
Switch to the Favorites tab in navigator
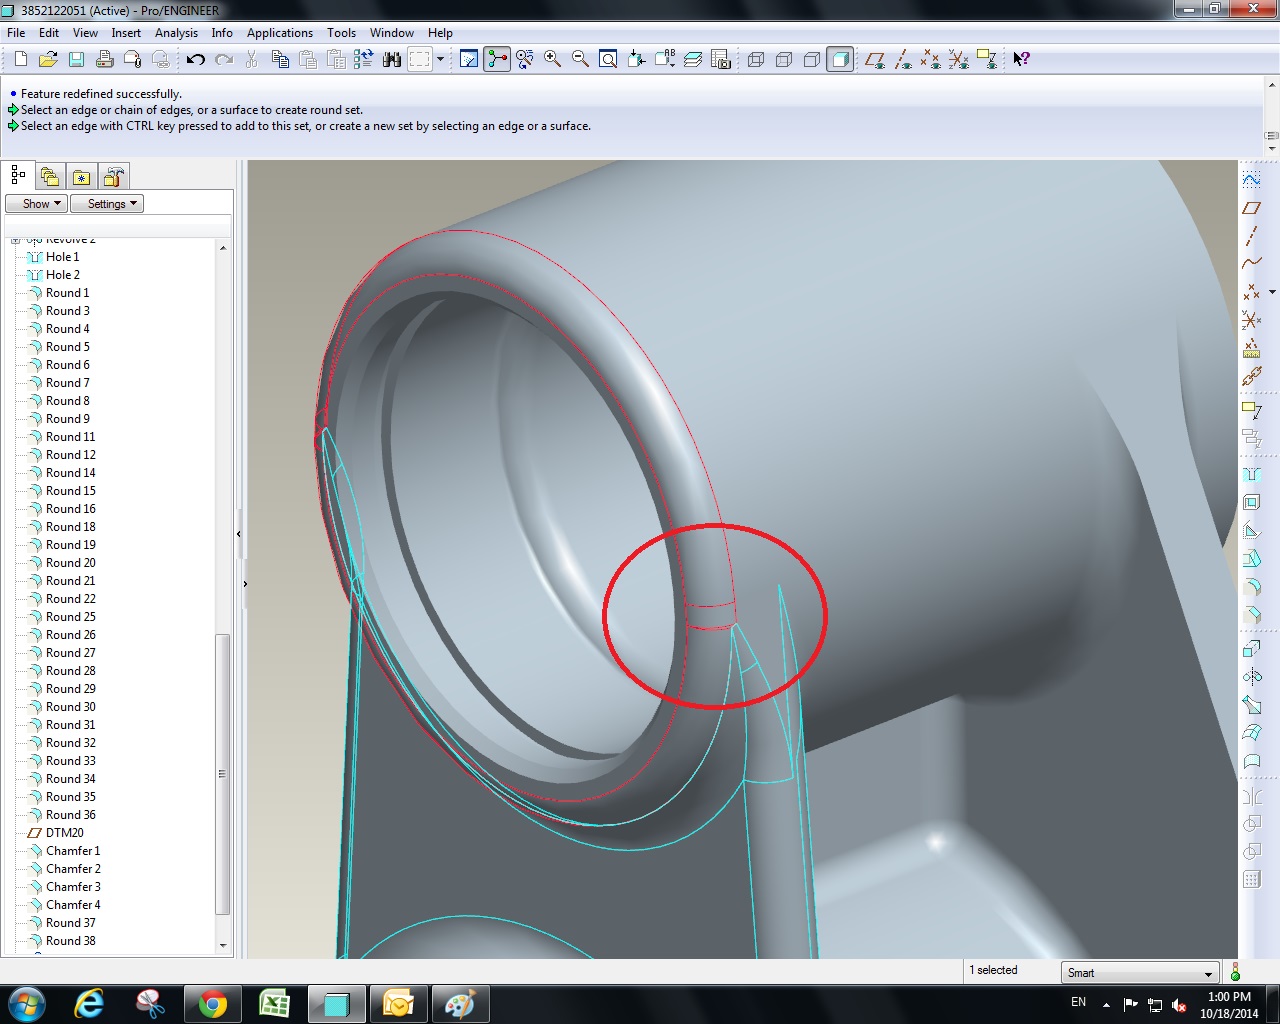click(x=82, y=177)
